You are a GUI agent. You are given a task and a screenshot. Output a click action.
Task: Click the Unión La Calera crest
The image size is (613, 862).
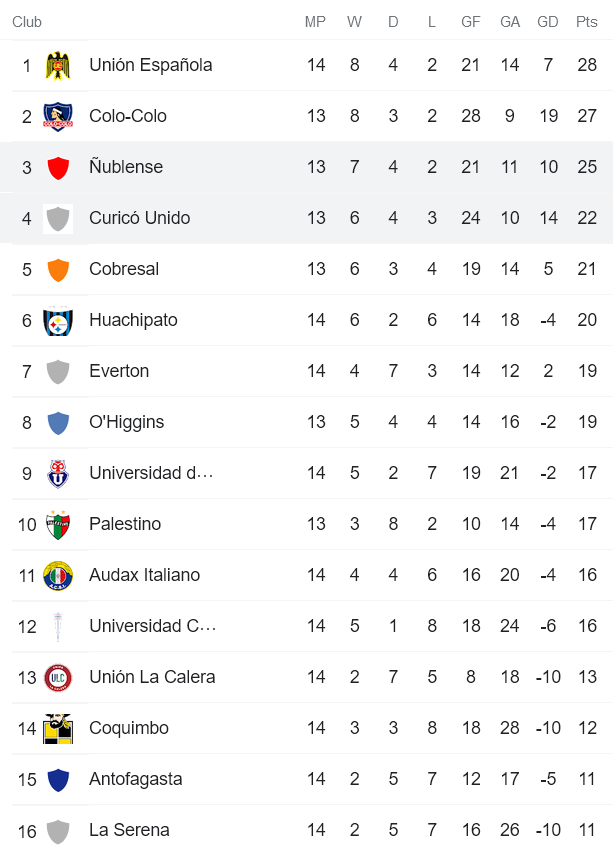point(58,678)
